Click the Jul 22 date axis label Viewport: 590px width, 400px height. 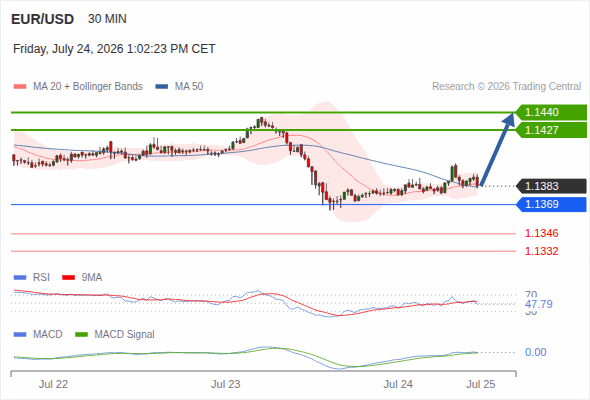point(53,384)
